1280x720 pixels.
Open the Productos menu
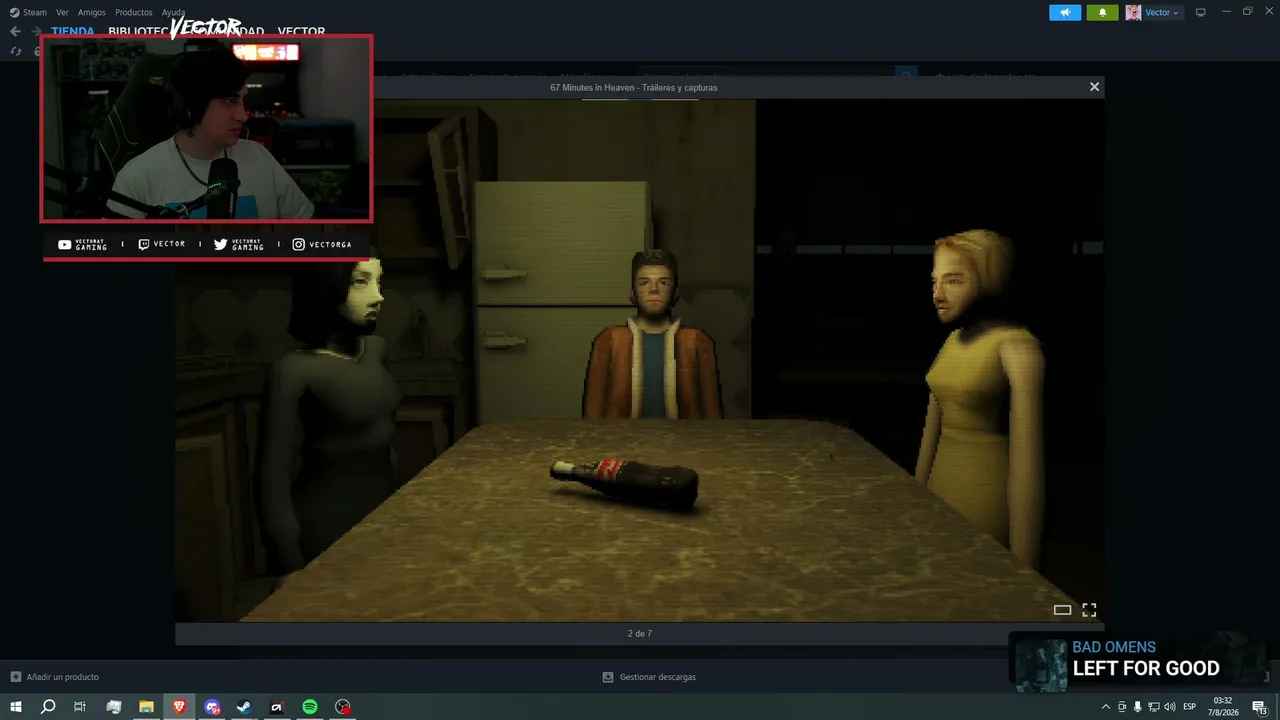coord(134,13)
